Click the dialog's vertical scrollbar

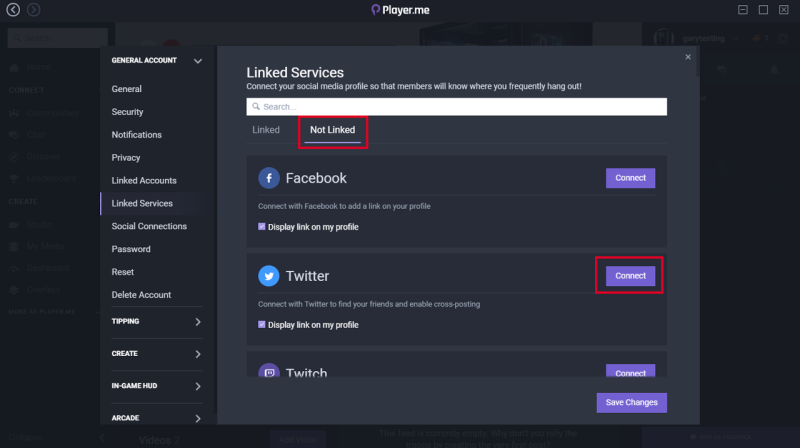click(x=697, y=62)
